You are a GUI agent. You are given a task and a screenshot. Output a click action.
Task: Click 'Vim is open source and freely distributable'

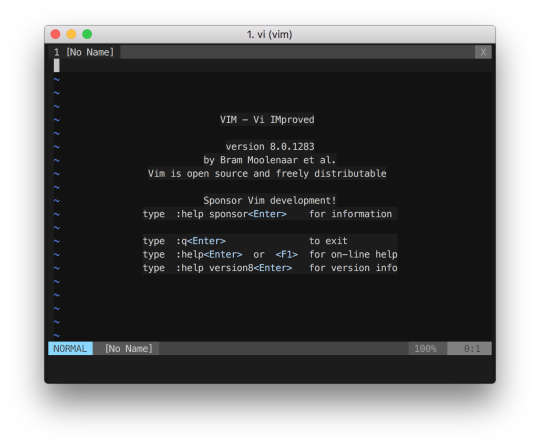click(267, 173)
